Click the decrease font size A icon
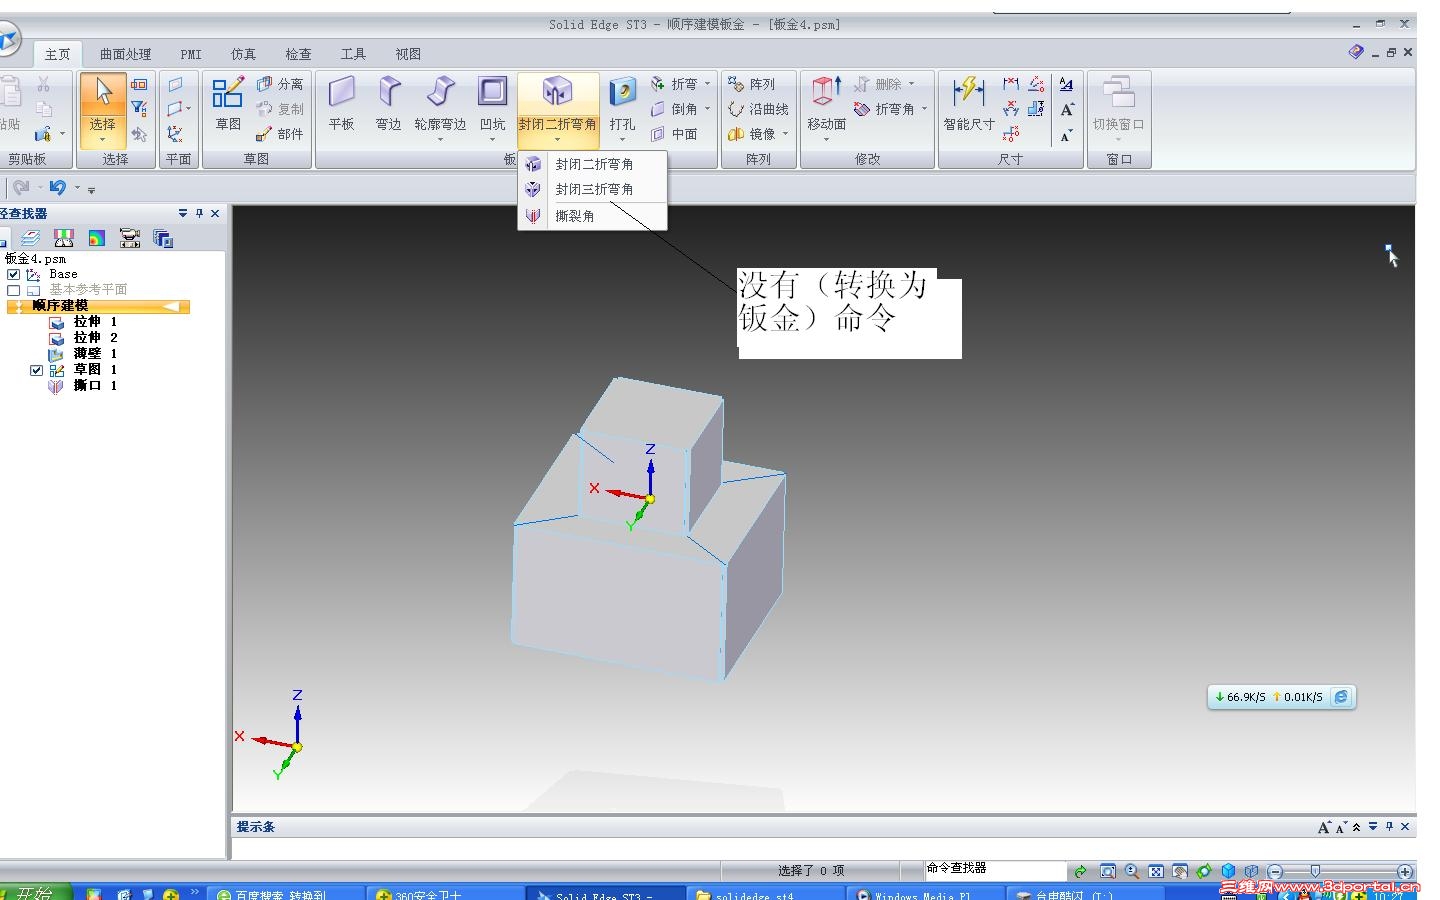Viewport: 1440px width, 900px height. tap(1066, 134)
